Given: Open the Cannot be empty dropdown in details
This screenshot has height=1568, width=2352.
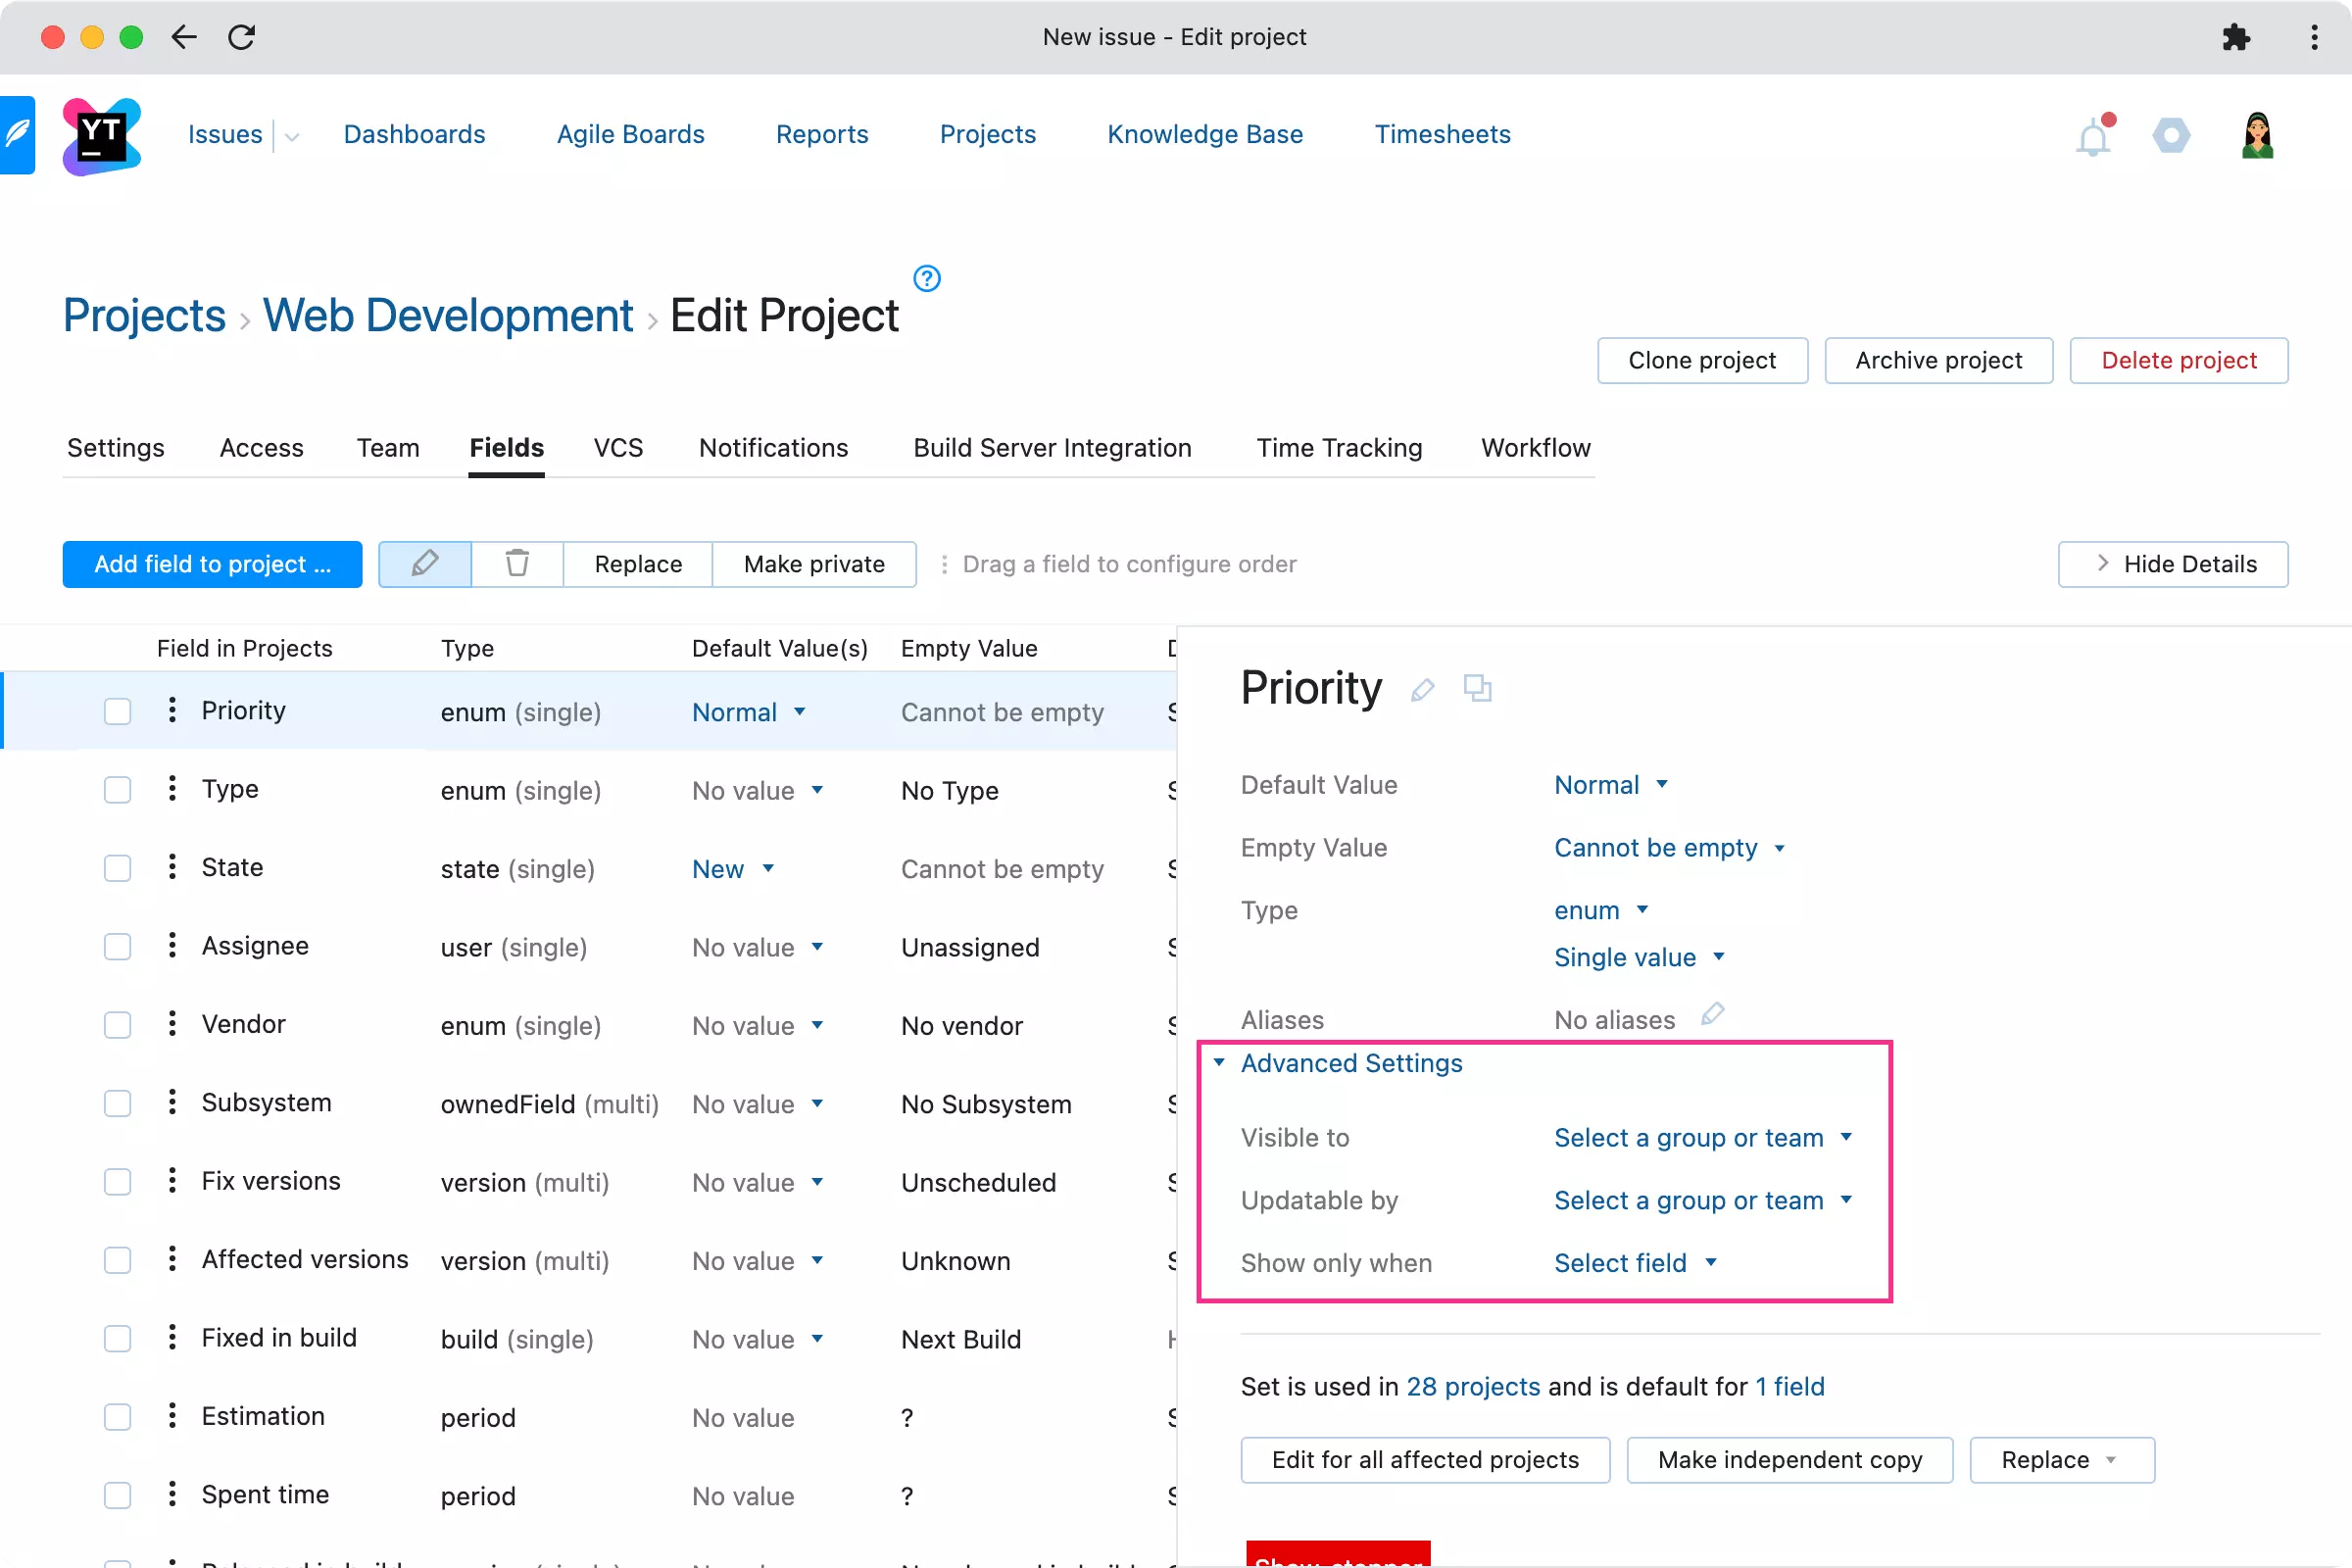Looking at the screenshot, I should click(1669, 848).
